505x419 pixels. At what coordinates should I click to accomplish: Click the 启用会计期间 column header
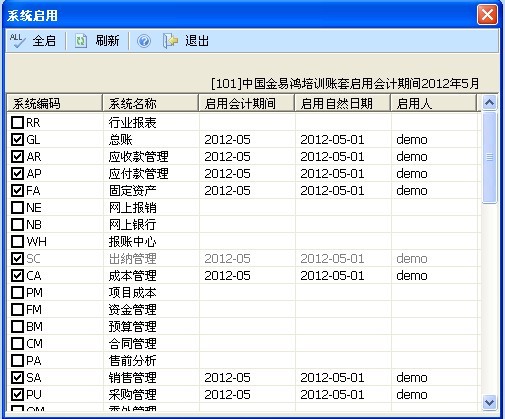coord(247,103)
